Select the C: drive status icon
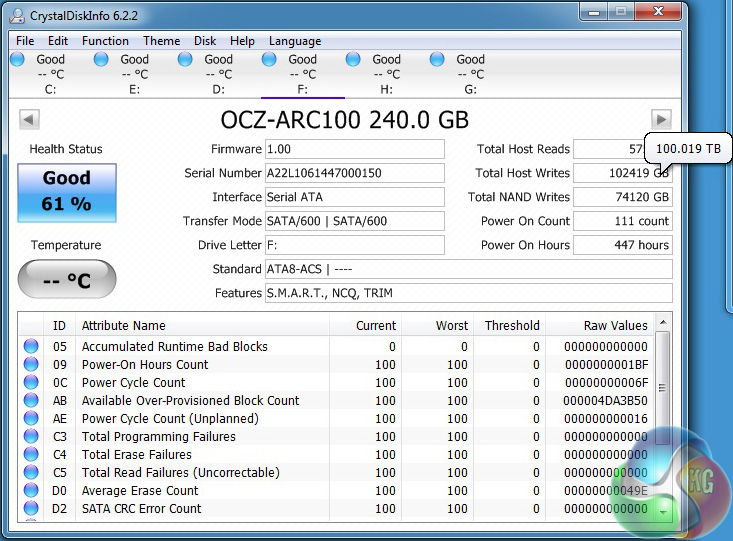Screen dimensions: 733x541 [x=17, y=60]
